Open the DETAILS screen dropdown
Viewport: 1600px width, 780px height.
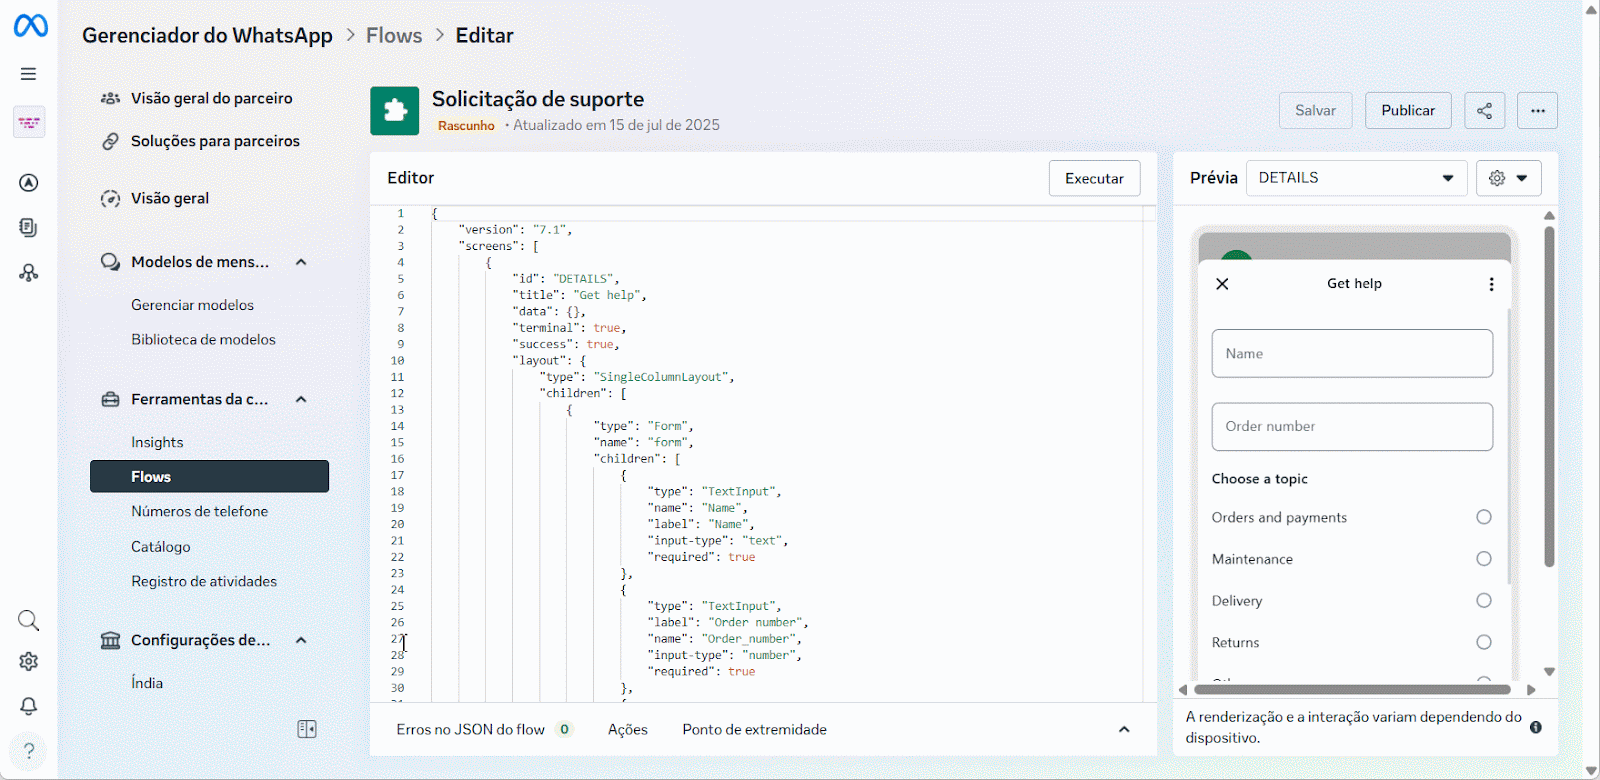pos(1356,178)
